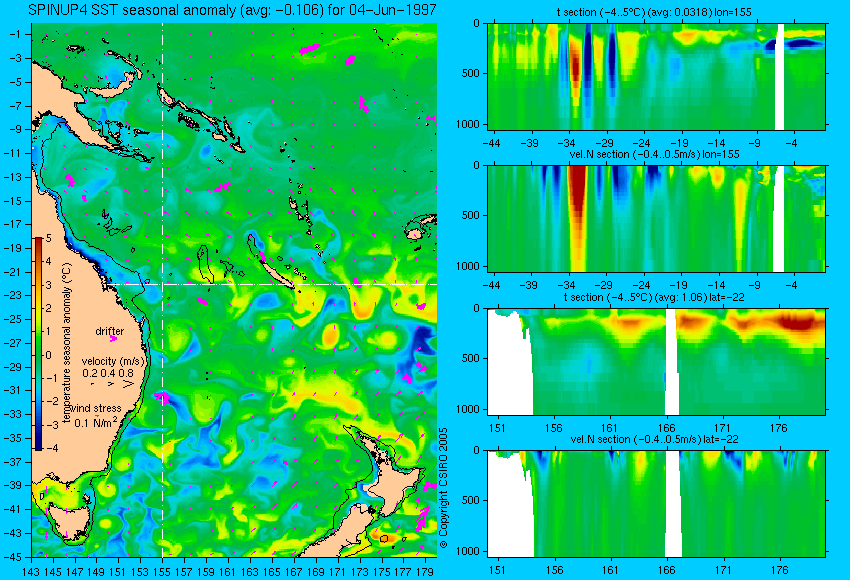
Task: Click the '© Copyright CSIRO 2005' vertical text
Action: pos(443,488)
